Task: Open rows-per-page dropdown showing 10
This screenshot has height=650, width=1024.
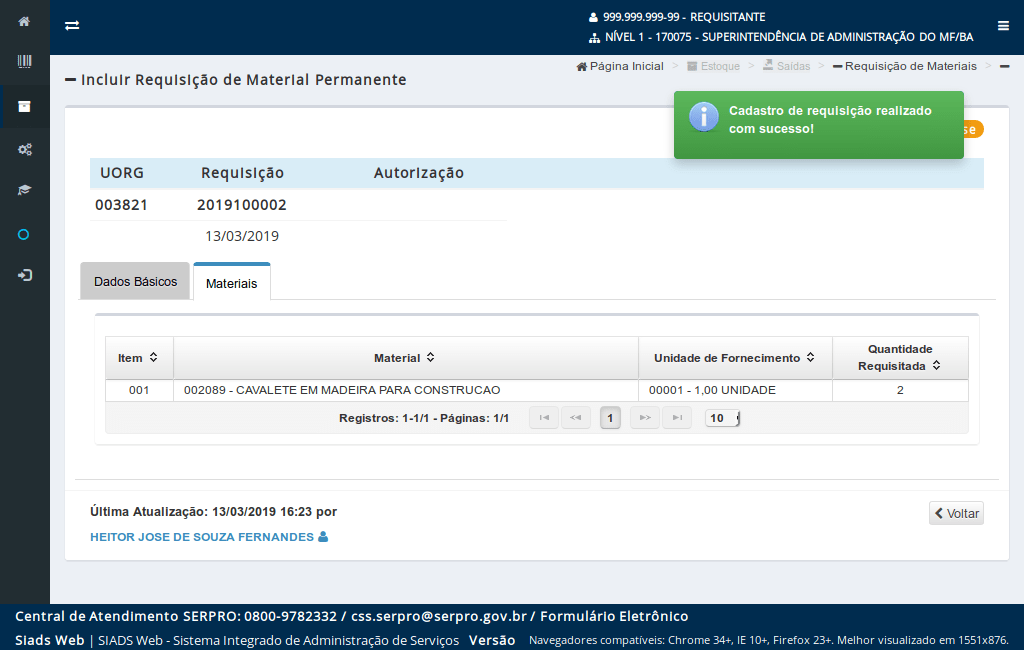Action: click(x=722, y=417)
